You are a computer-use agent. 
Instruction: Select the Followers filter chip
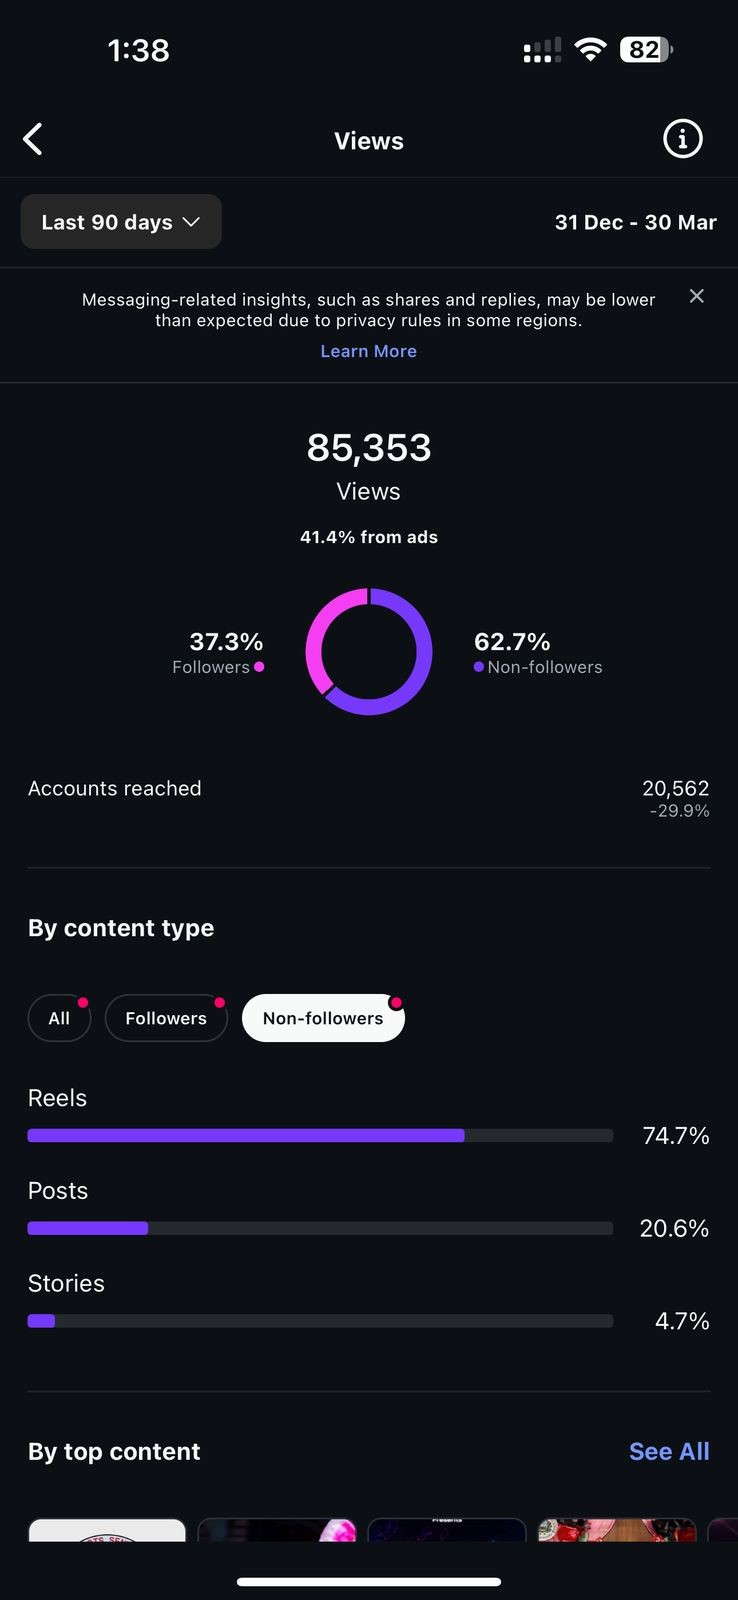pyautogui.click(x=166, y=1018)
